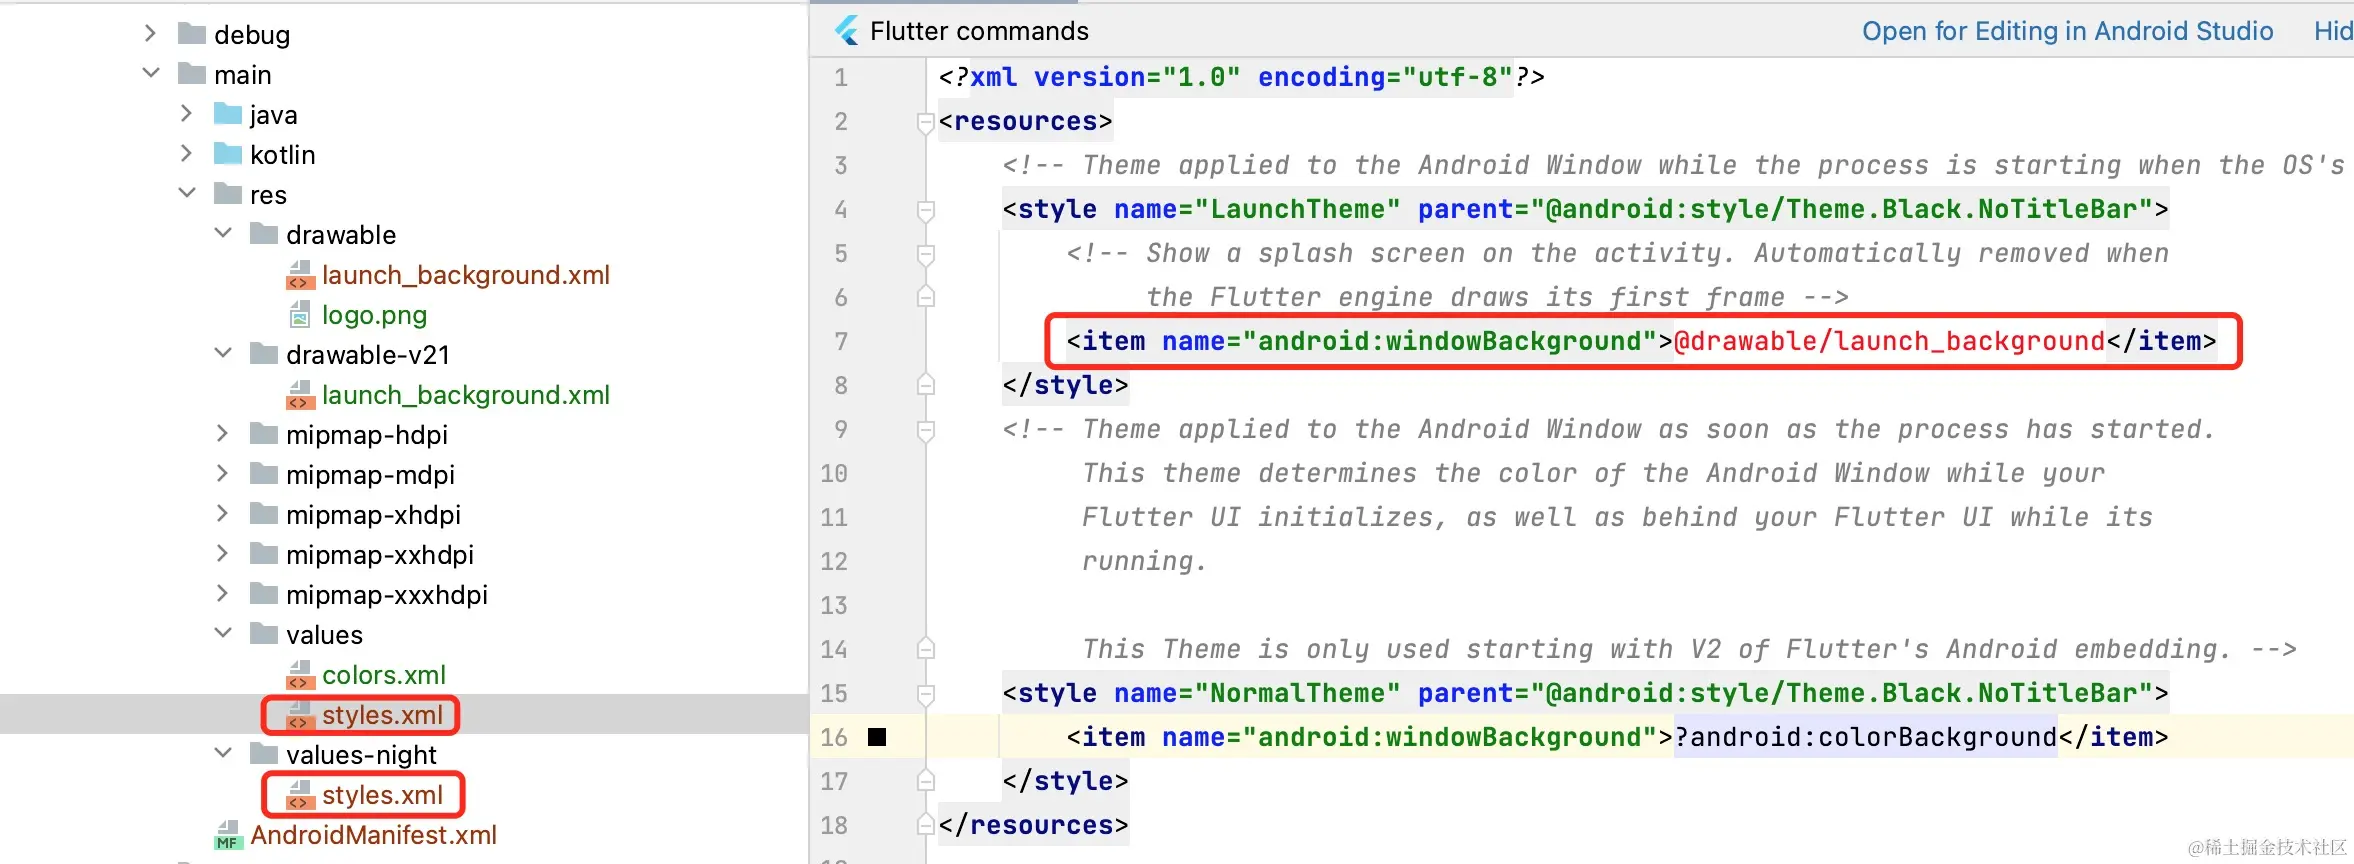The height and width of the screenshot is (864, 2354).
Task: Click the LaunchTheme name attribute value
Action: pyautogui.click(x=1297, y=209)
